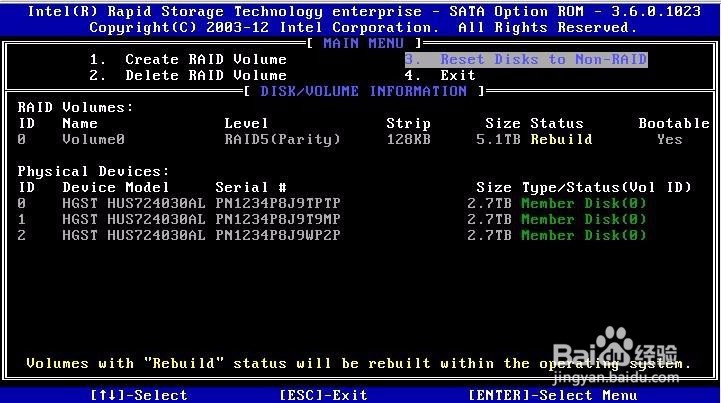The height and width of the screenshot is (403, 721).
Task: Click Volume0 name in RAID volumes
Action: [93, 139]
